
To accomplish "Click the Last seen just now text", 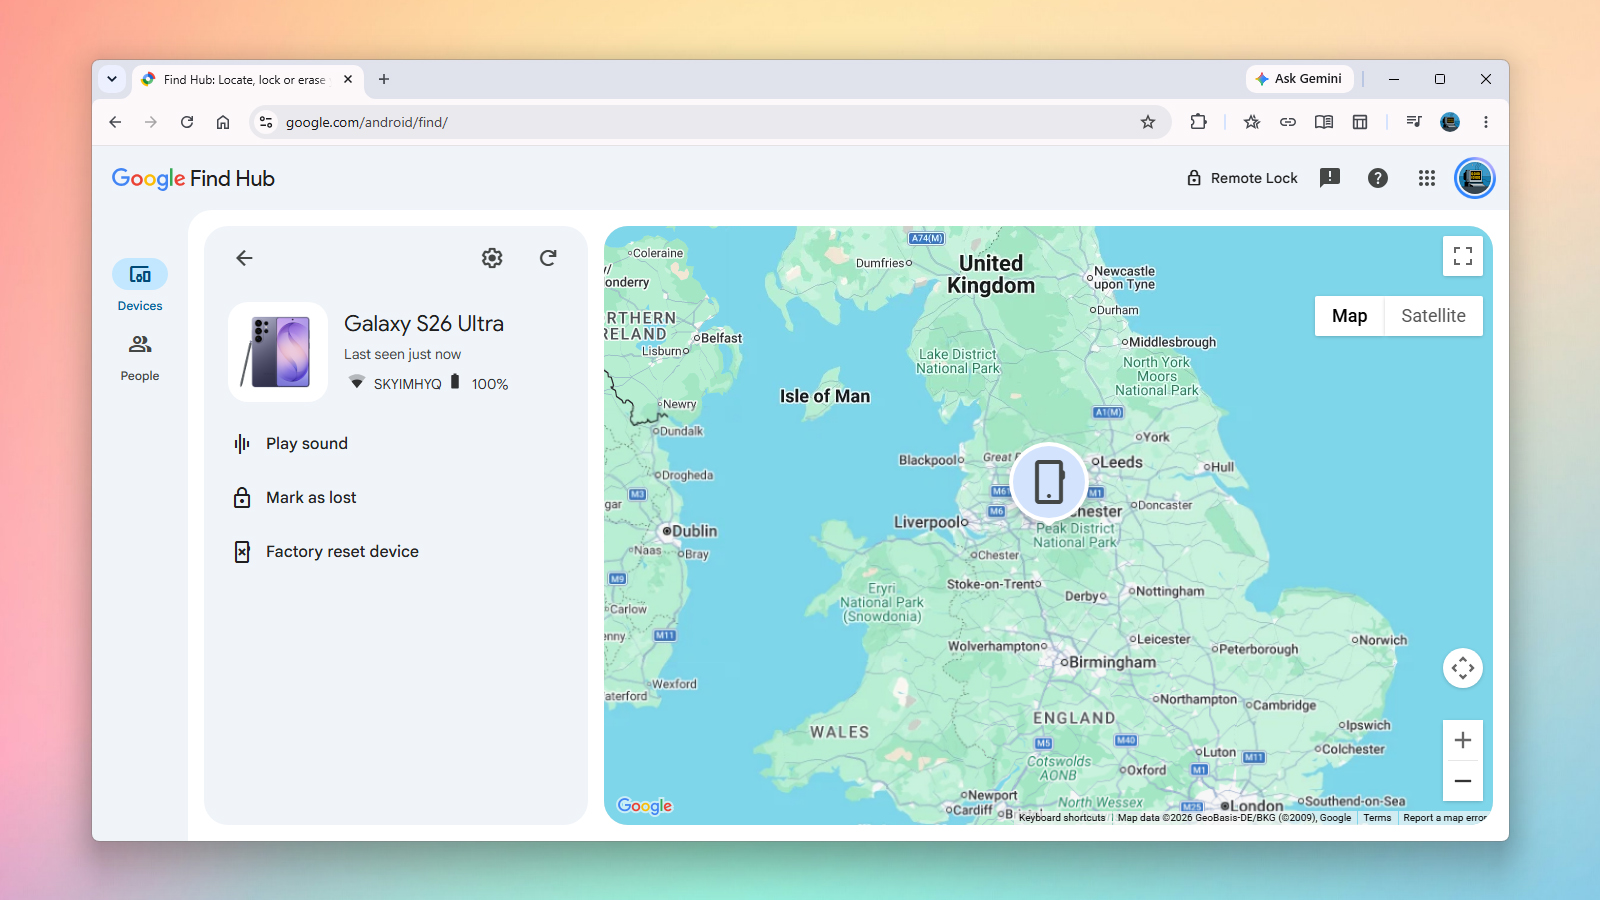I will [402, 354].
